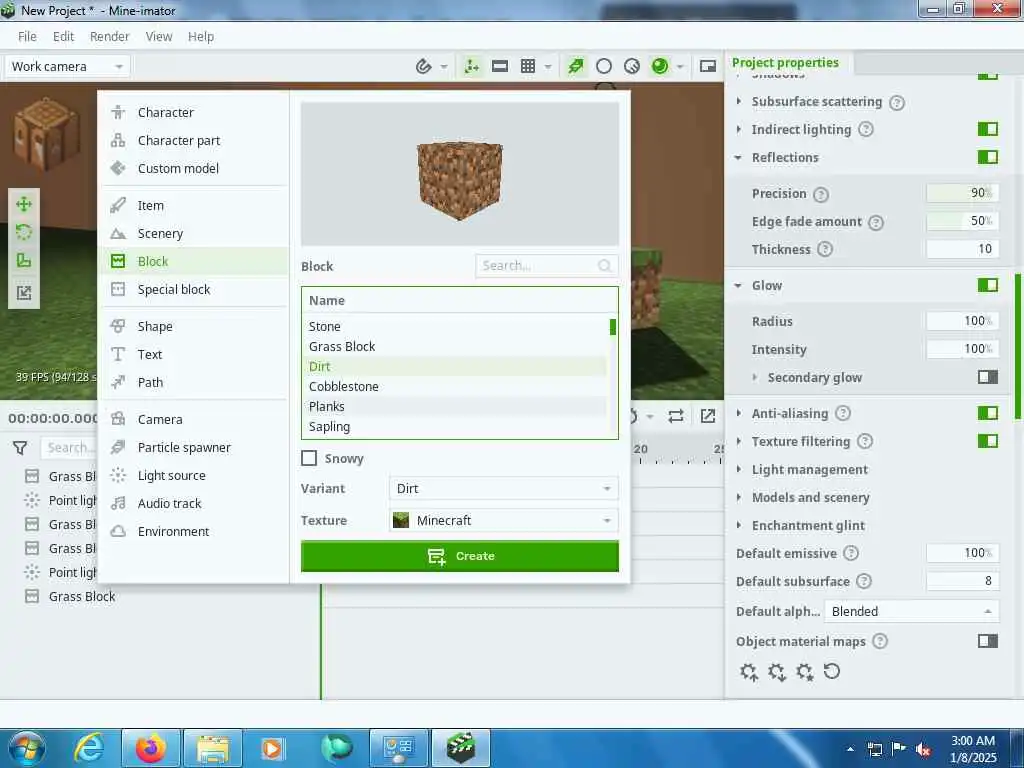
Task: Select the green rotate tool in viewport
Action: (x=24, y=232)
